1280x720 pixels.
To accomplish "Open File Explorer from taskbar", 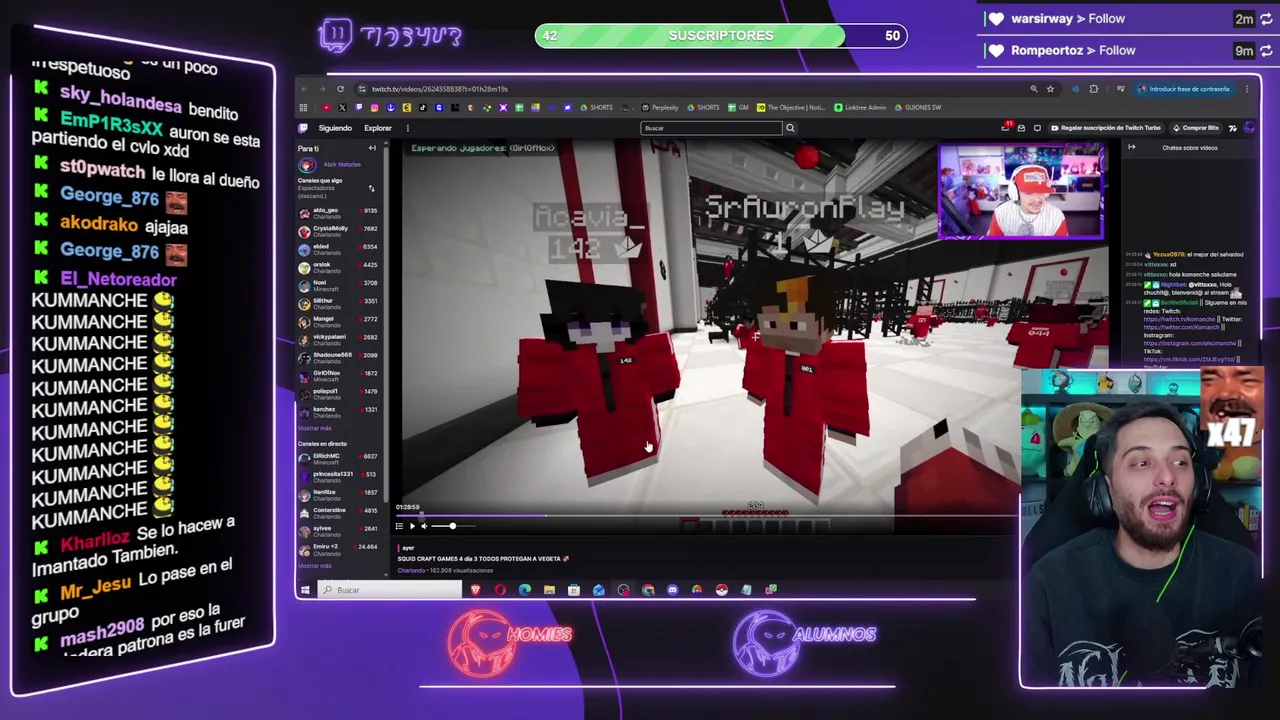I will 549,590.
